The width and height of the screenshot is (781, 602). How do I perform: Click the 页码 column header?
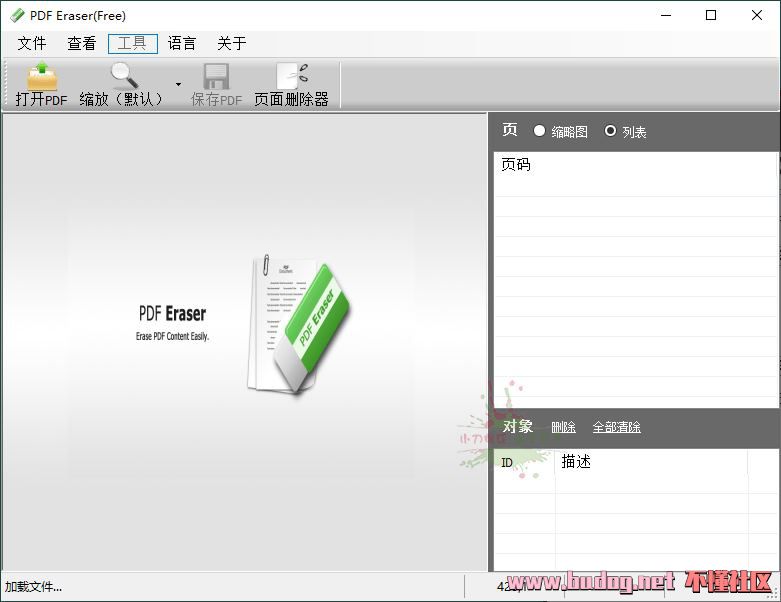516,164
